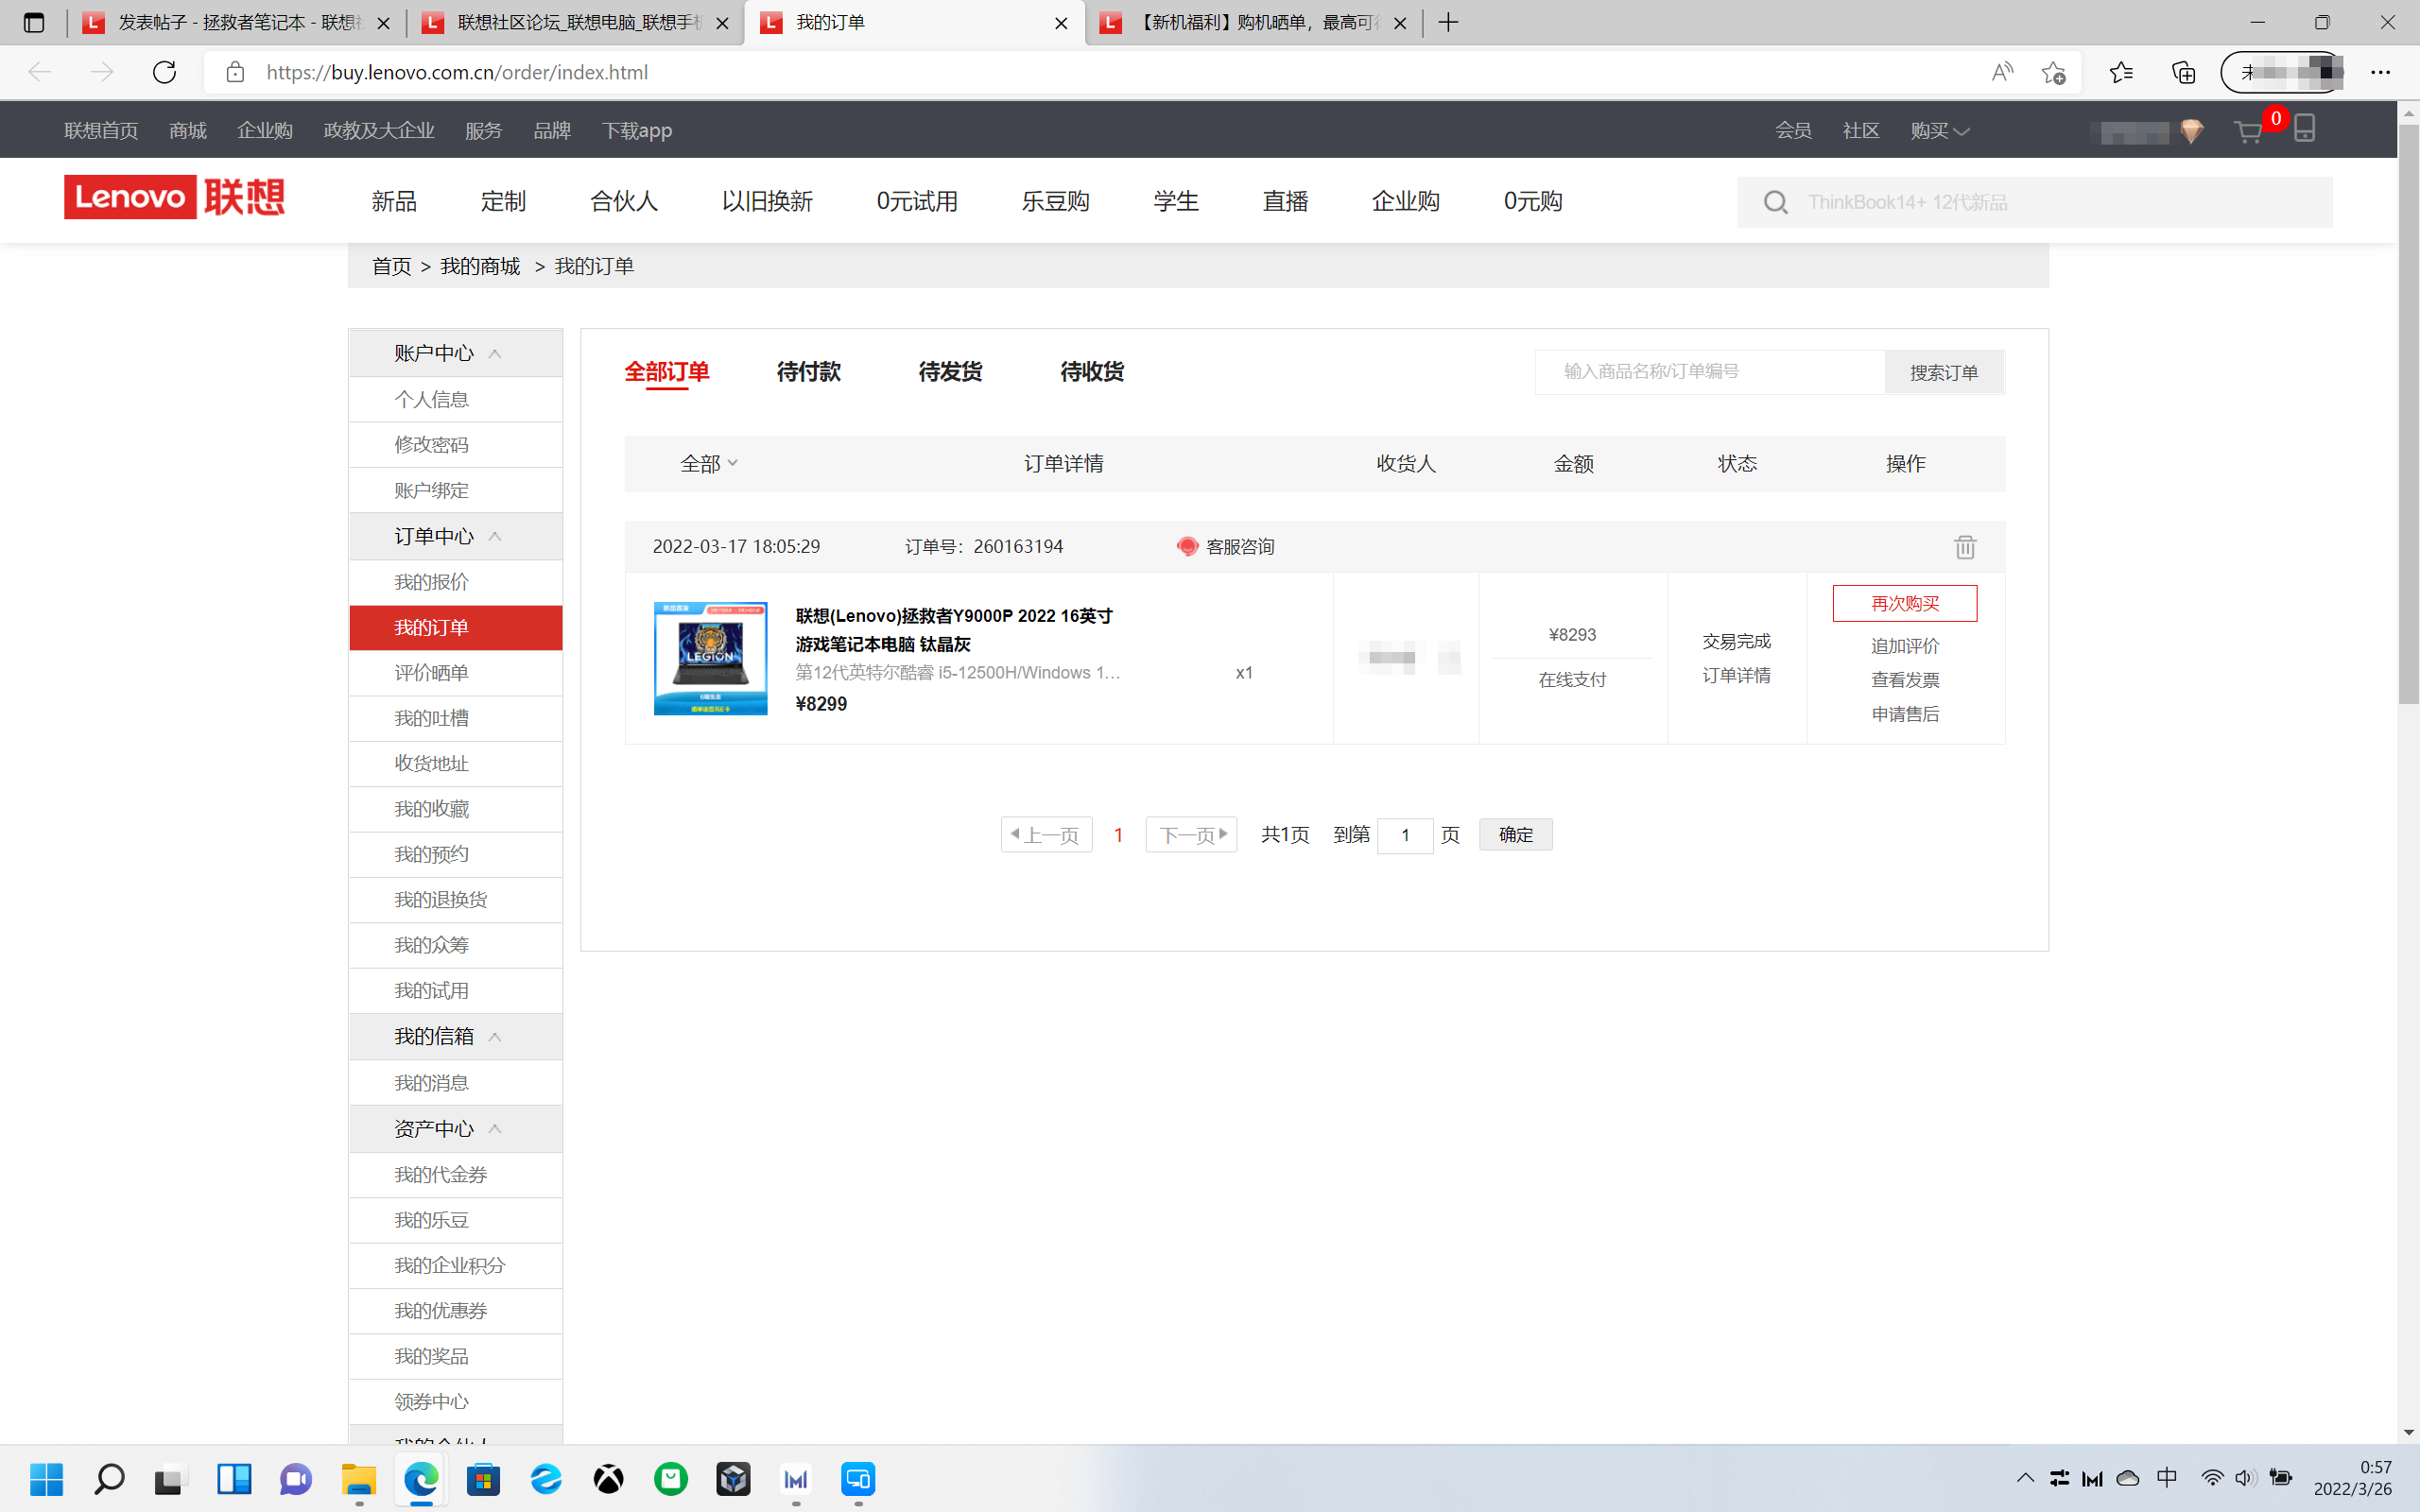Viewport: 2420px width, 1512px height.
Task: Click the page number input field
Action: (1404, 834)
